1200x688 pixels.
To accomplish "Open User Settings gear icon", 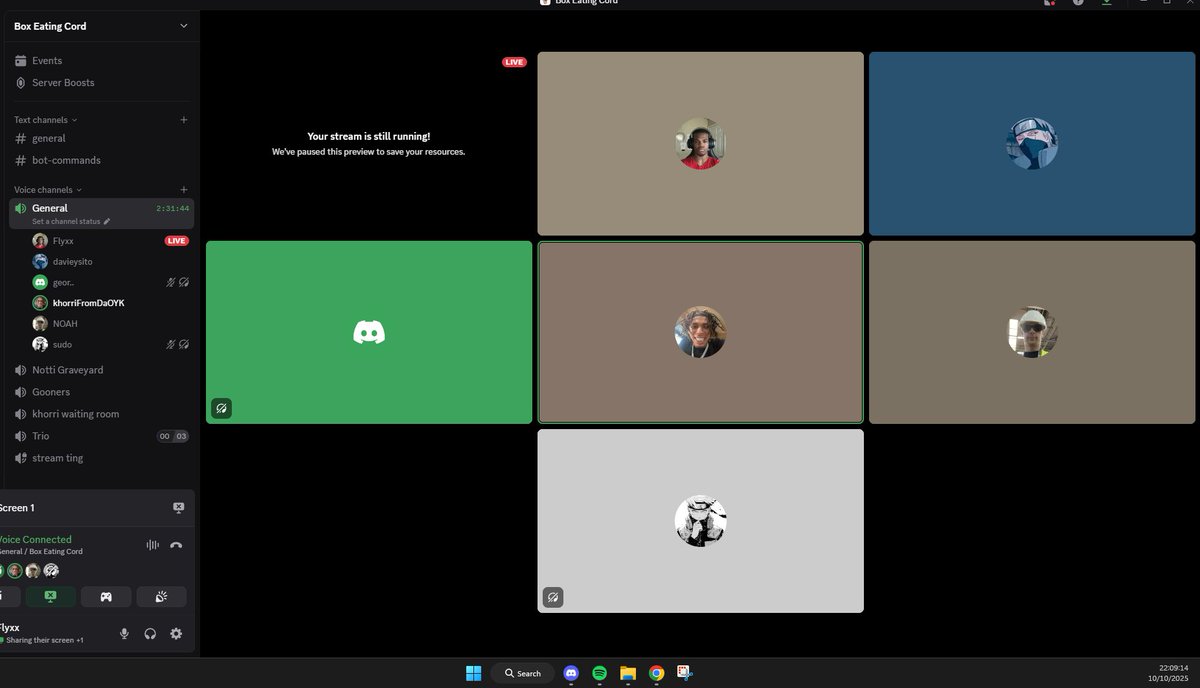I will 176,634.
